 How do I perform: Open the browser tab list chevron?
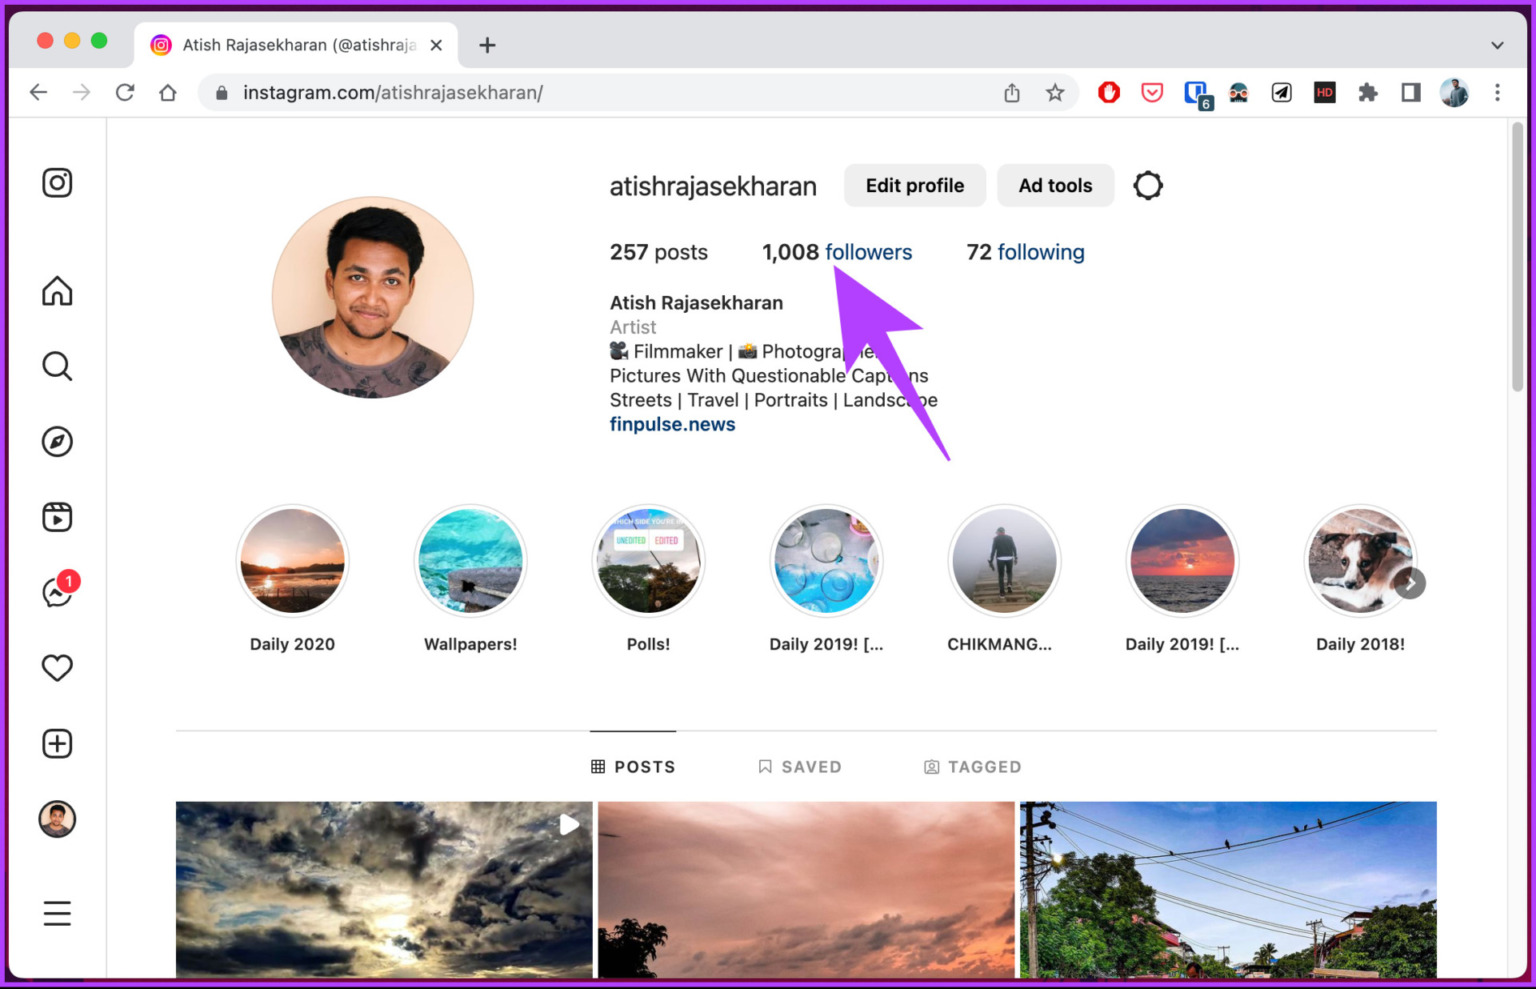(x=1497, y=45)
